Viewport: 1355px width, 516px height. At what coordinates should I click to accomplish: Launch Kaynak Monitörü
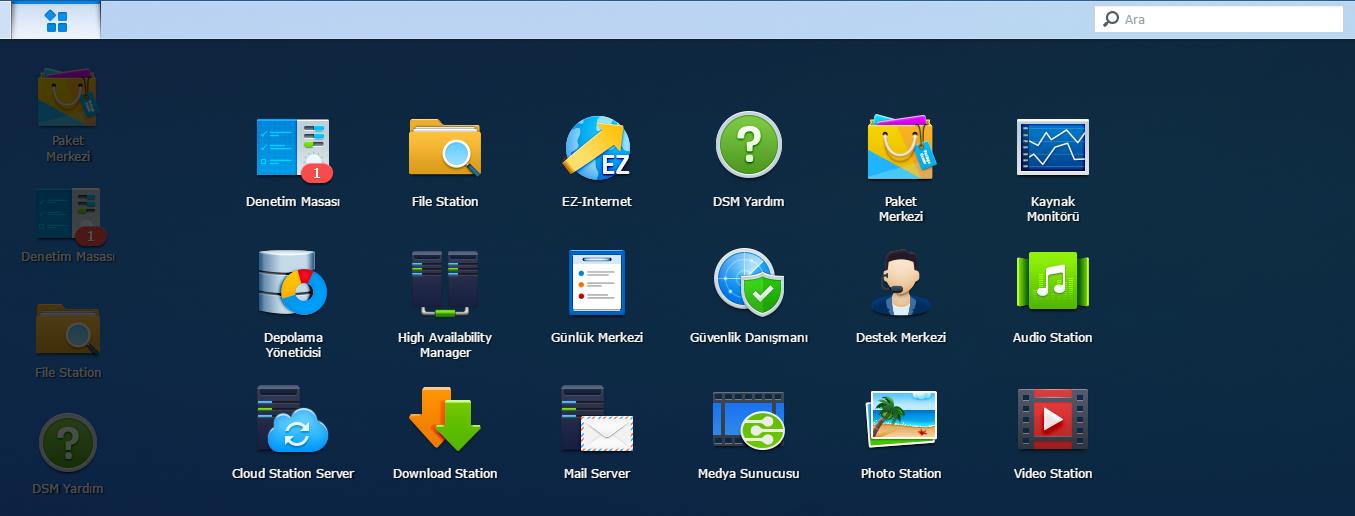click(x=1053, y=148)
